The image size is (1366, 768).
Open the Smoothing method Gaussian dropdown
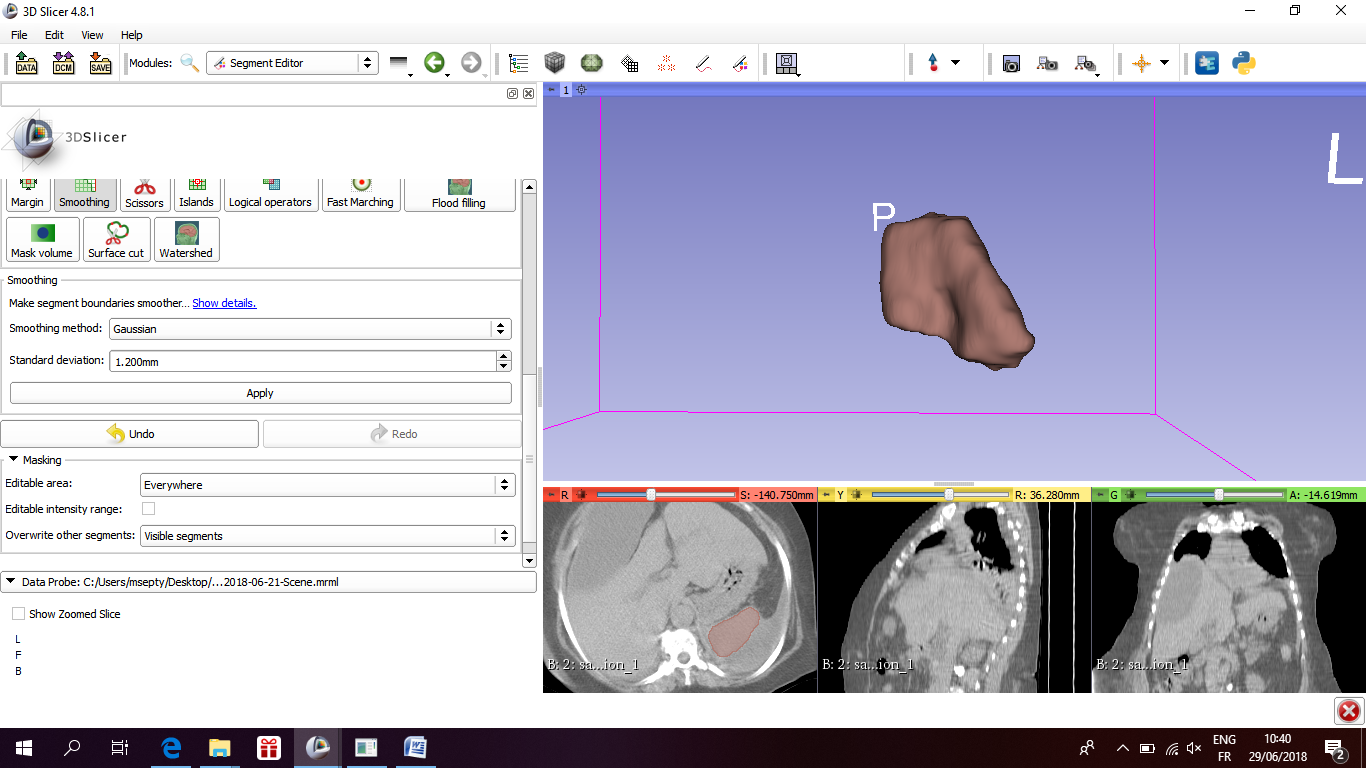click(310, 329)
